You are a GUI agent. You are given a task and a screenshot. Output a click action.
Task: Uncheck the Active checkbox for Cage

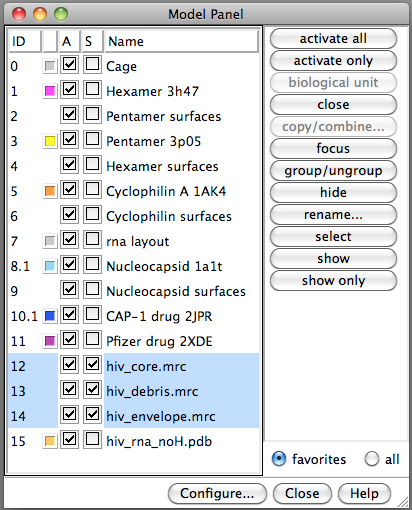(69, 64)
